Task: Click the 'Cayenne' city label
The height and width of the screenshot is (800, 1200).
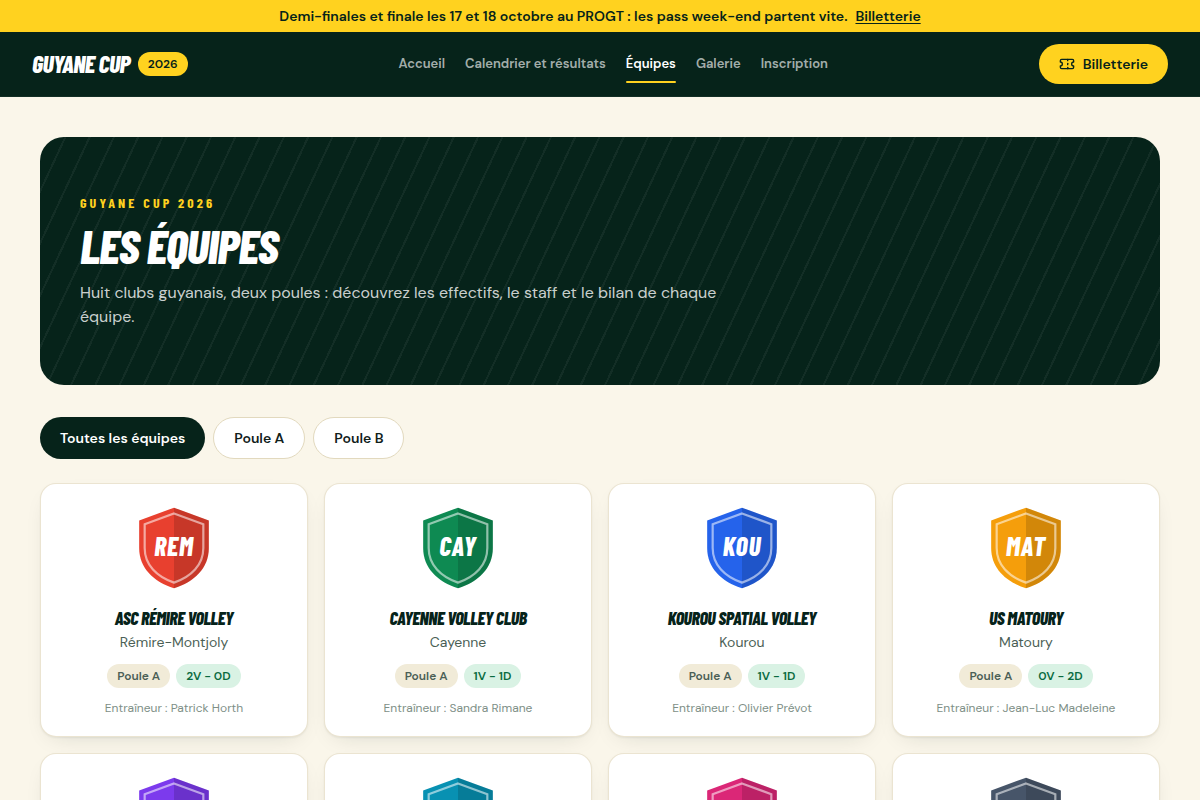Action: 458,642
